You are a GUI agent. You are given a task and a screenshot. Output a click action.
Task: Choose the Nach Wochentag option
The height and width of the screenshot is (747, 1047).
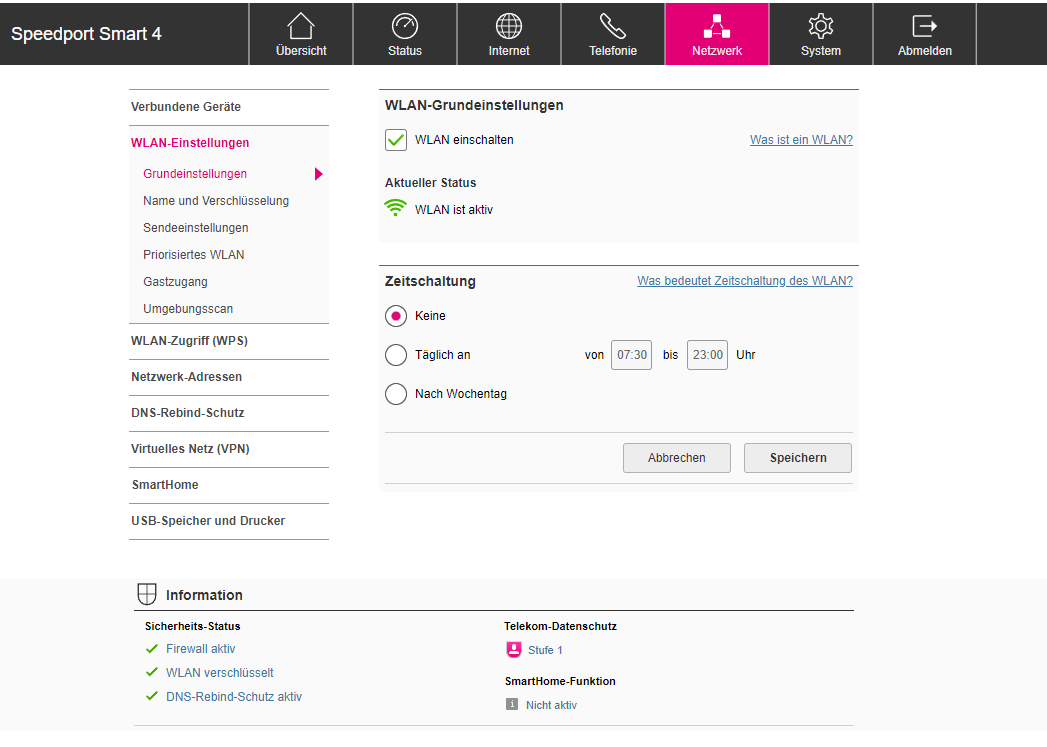coord(396,394)
